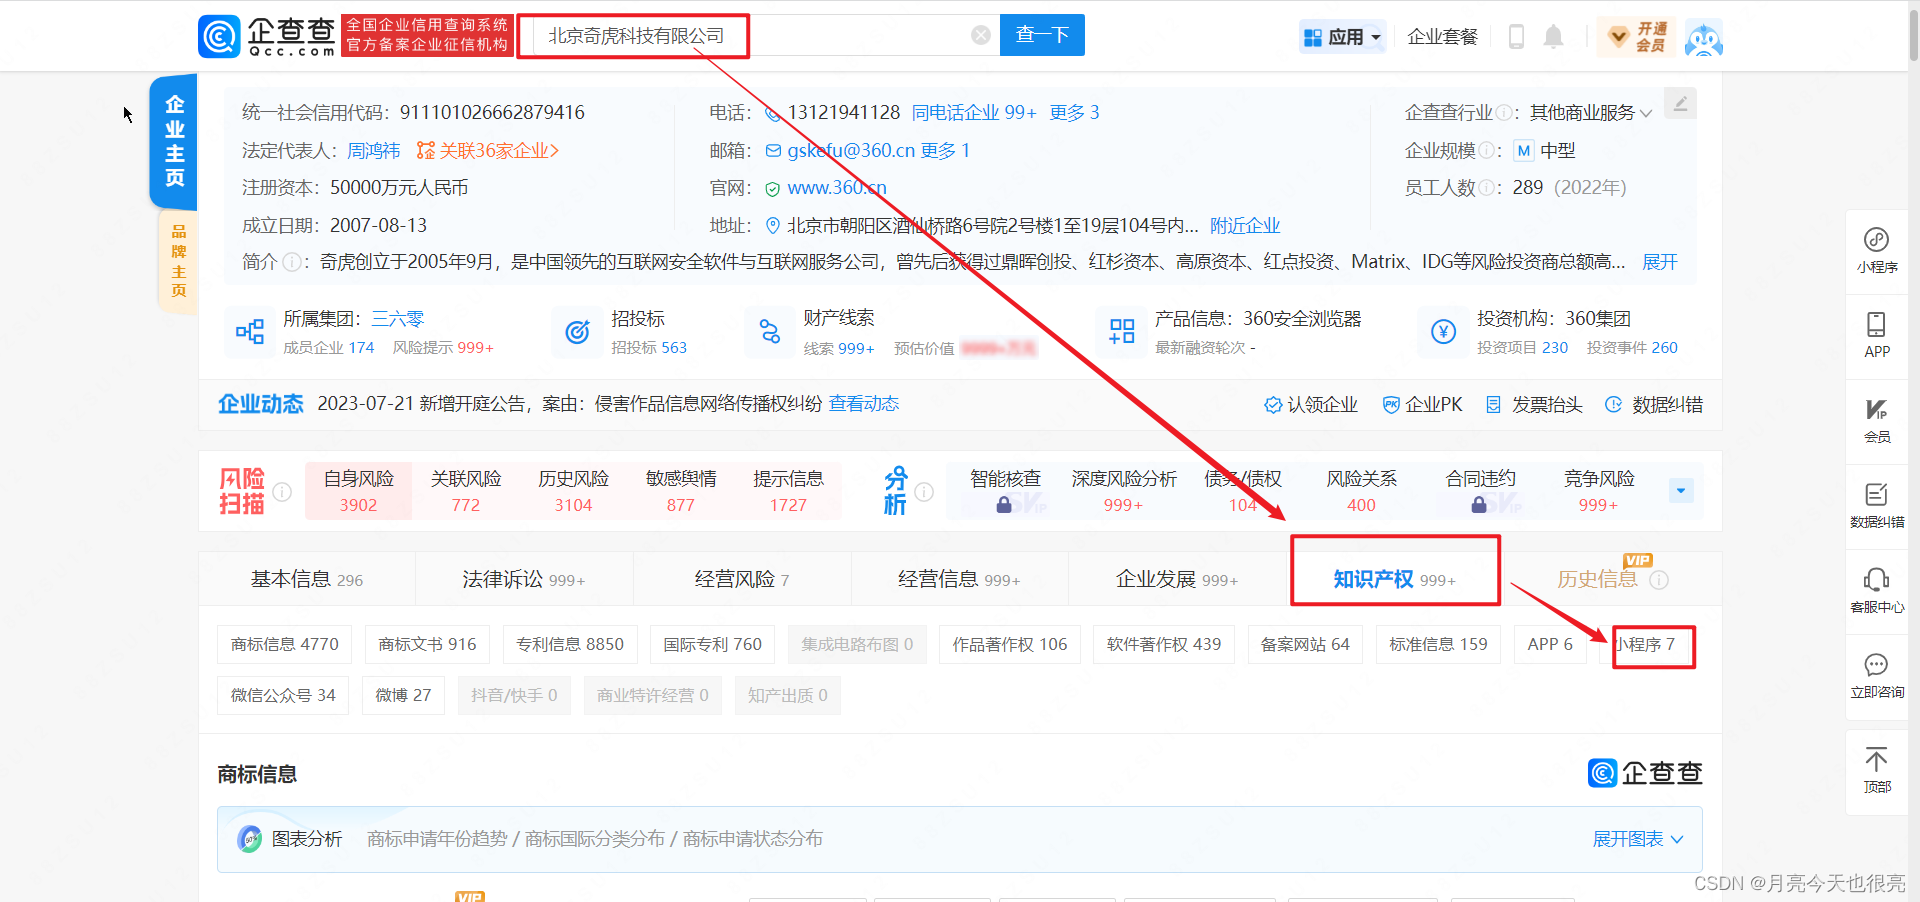Clear the search box with the X icon

981,35
